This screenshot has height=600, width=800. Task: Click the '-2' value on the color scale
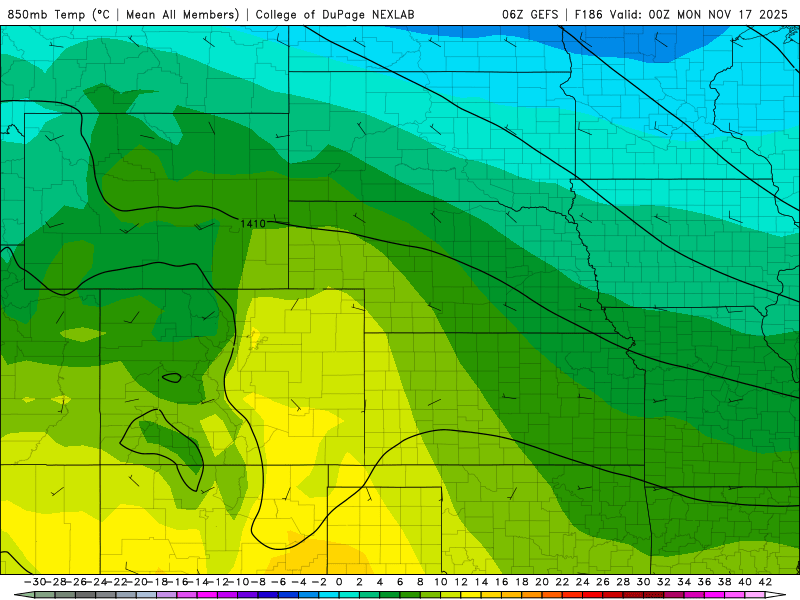click(x=319, y=582)
